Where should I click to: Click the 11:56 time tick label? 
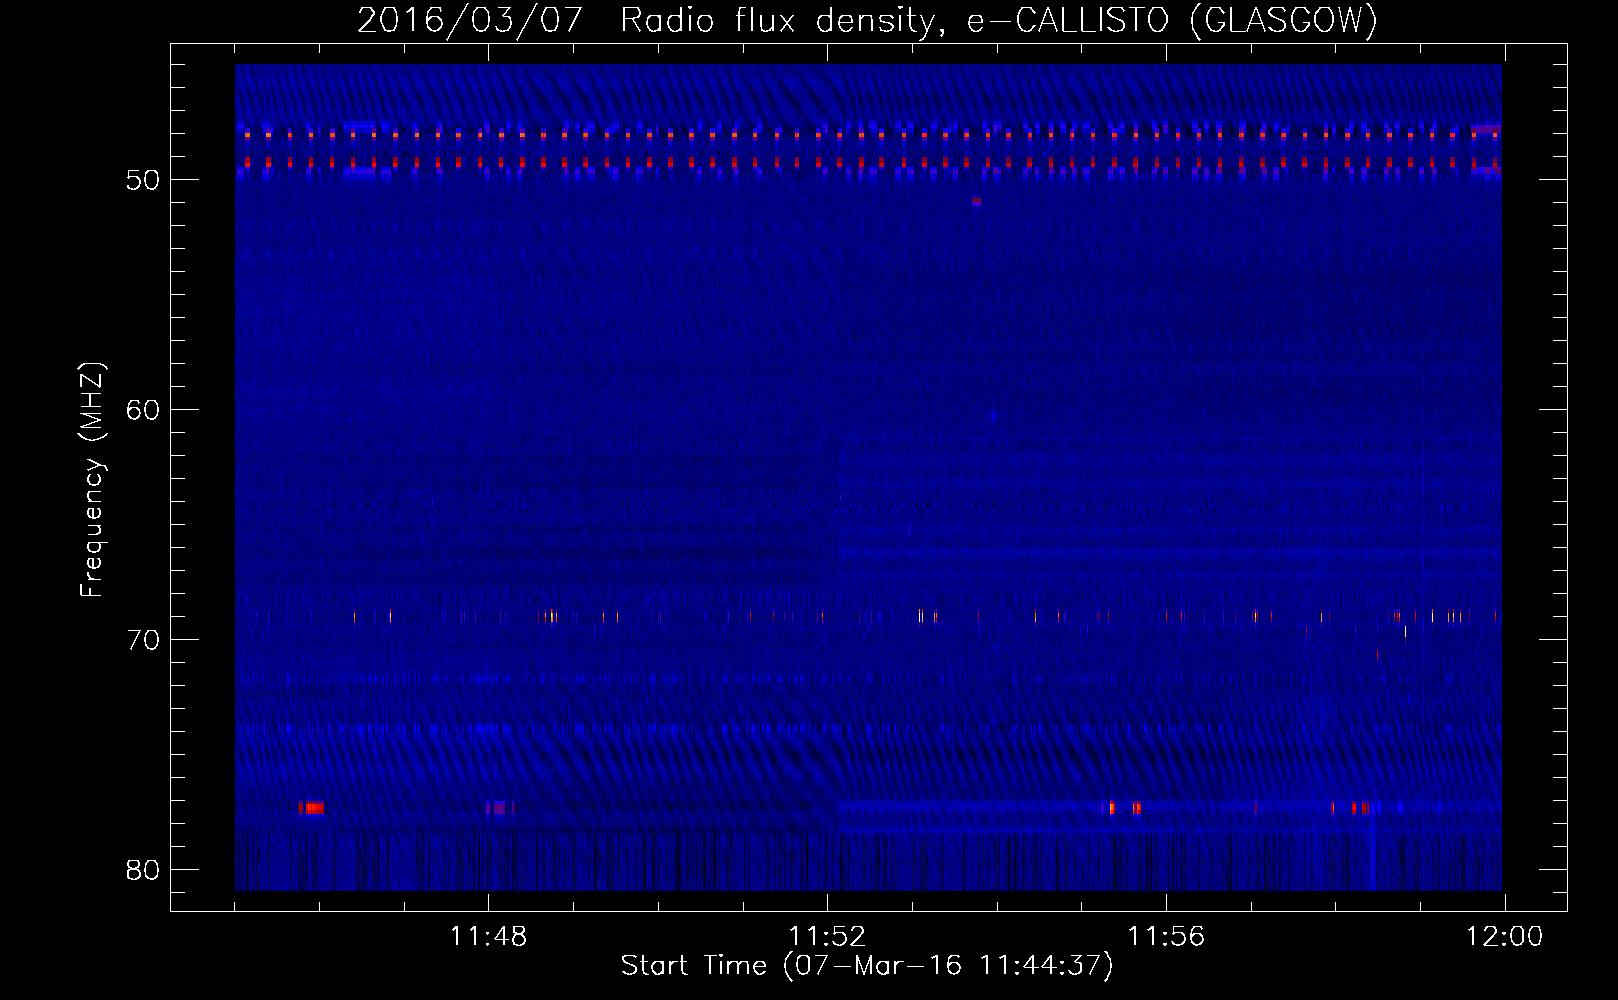tap(1166, 937)
